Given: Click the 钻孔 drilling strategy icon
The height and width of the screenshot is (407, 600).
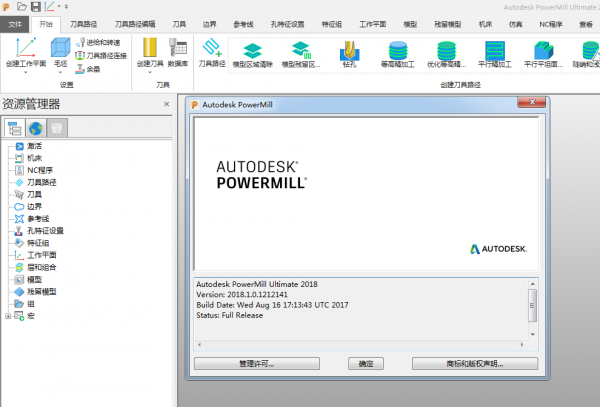Looking at the screenshot, I should [349, 50].
